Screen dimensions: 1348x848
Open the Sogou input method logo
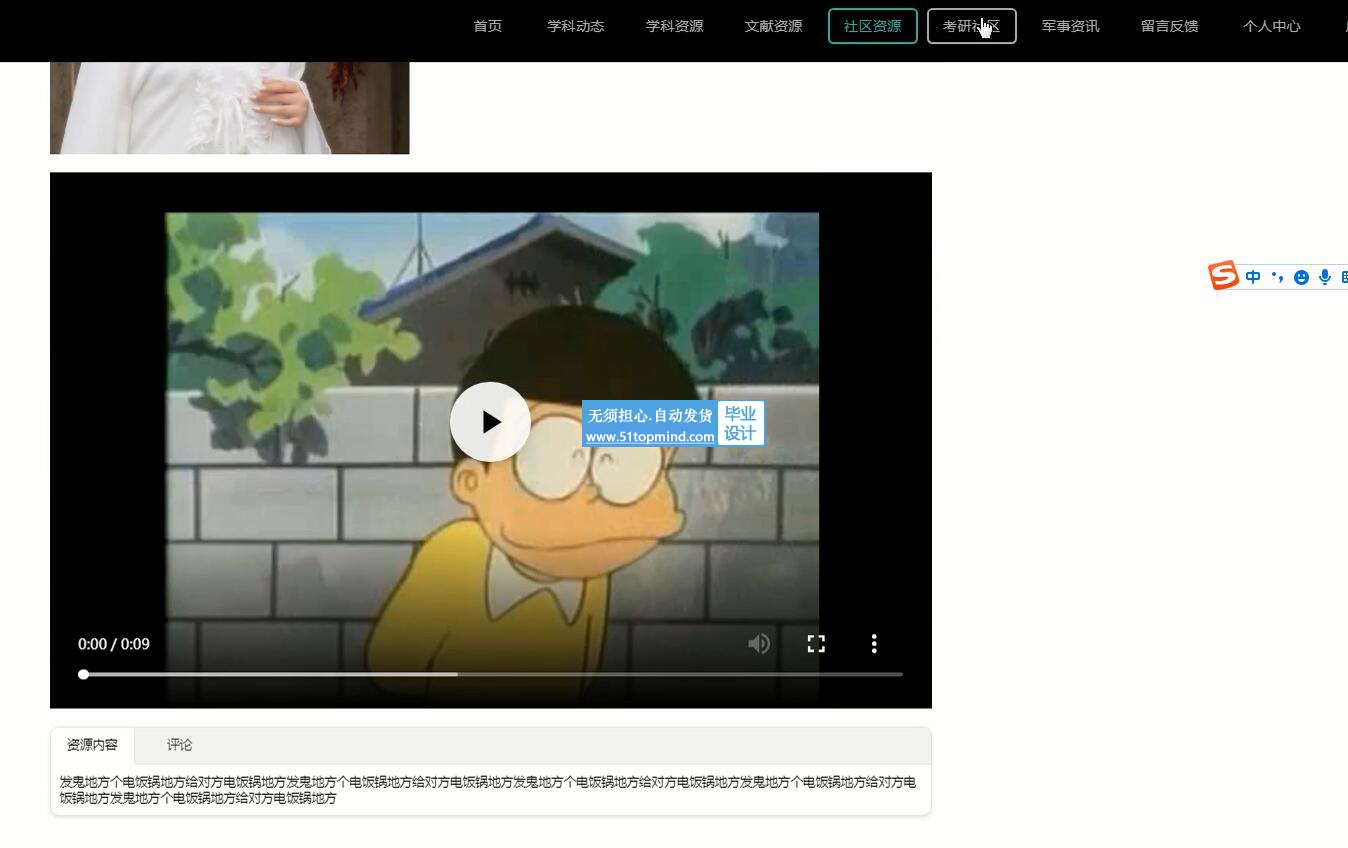(1223, 275)
